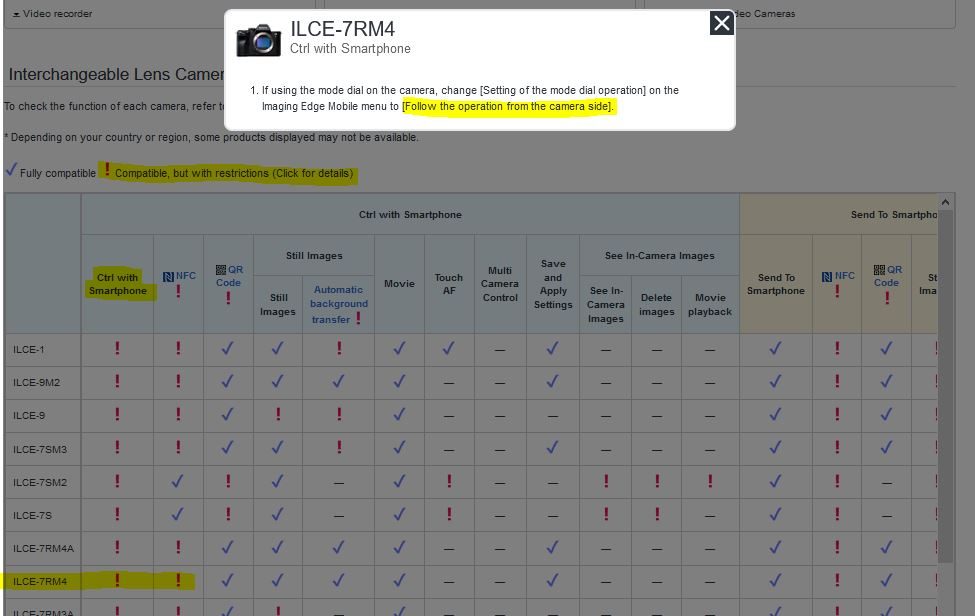Image resolution: width=975 pixels, height=616 pixels.
Task: Click the highlighted 'Ctrl with Smartphone' column header
Action: 118,284
